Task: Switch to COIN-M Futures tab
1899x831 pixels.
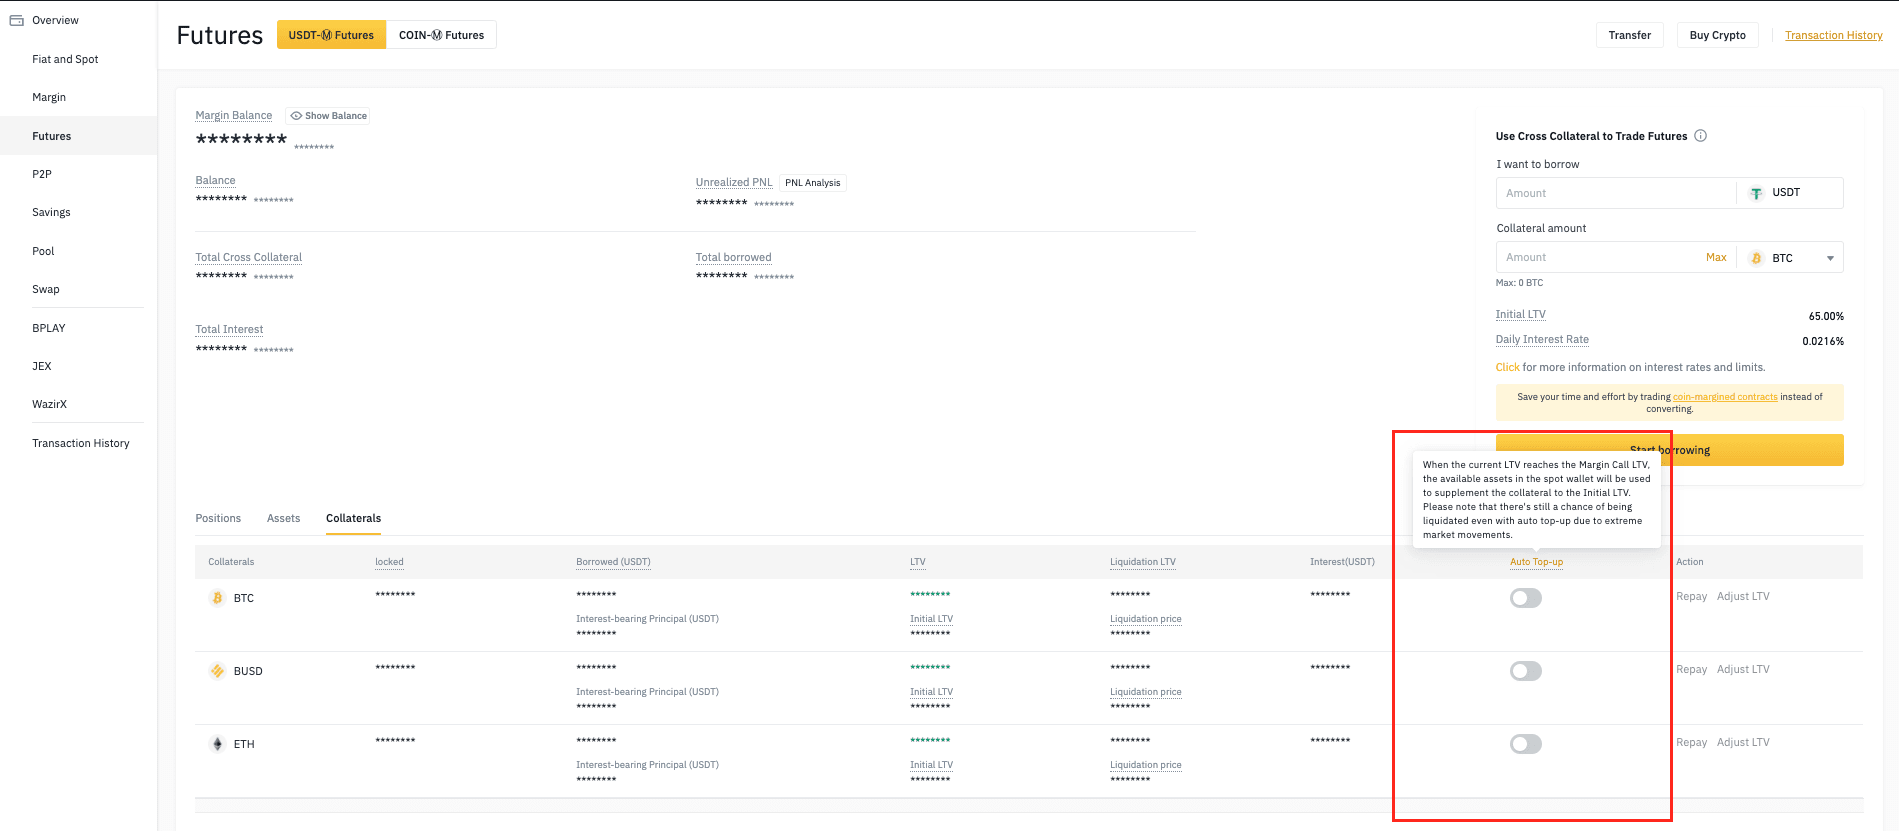Action: pyautogui.click(x=441, y=35)
